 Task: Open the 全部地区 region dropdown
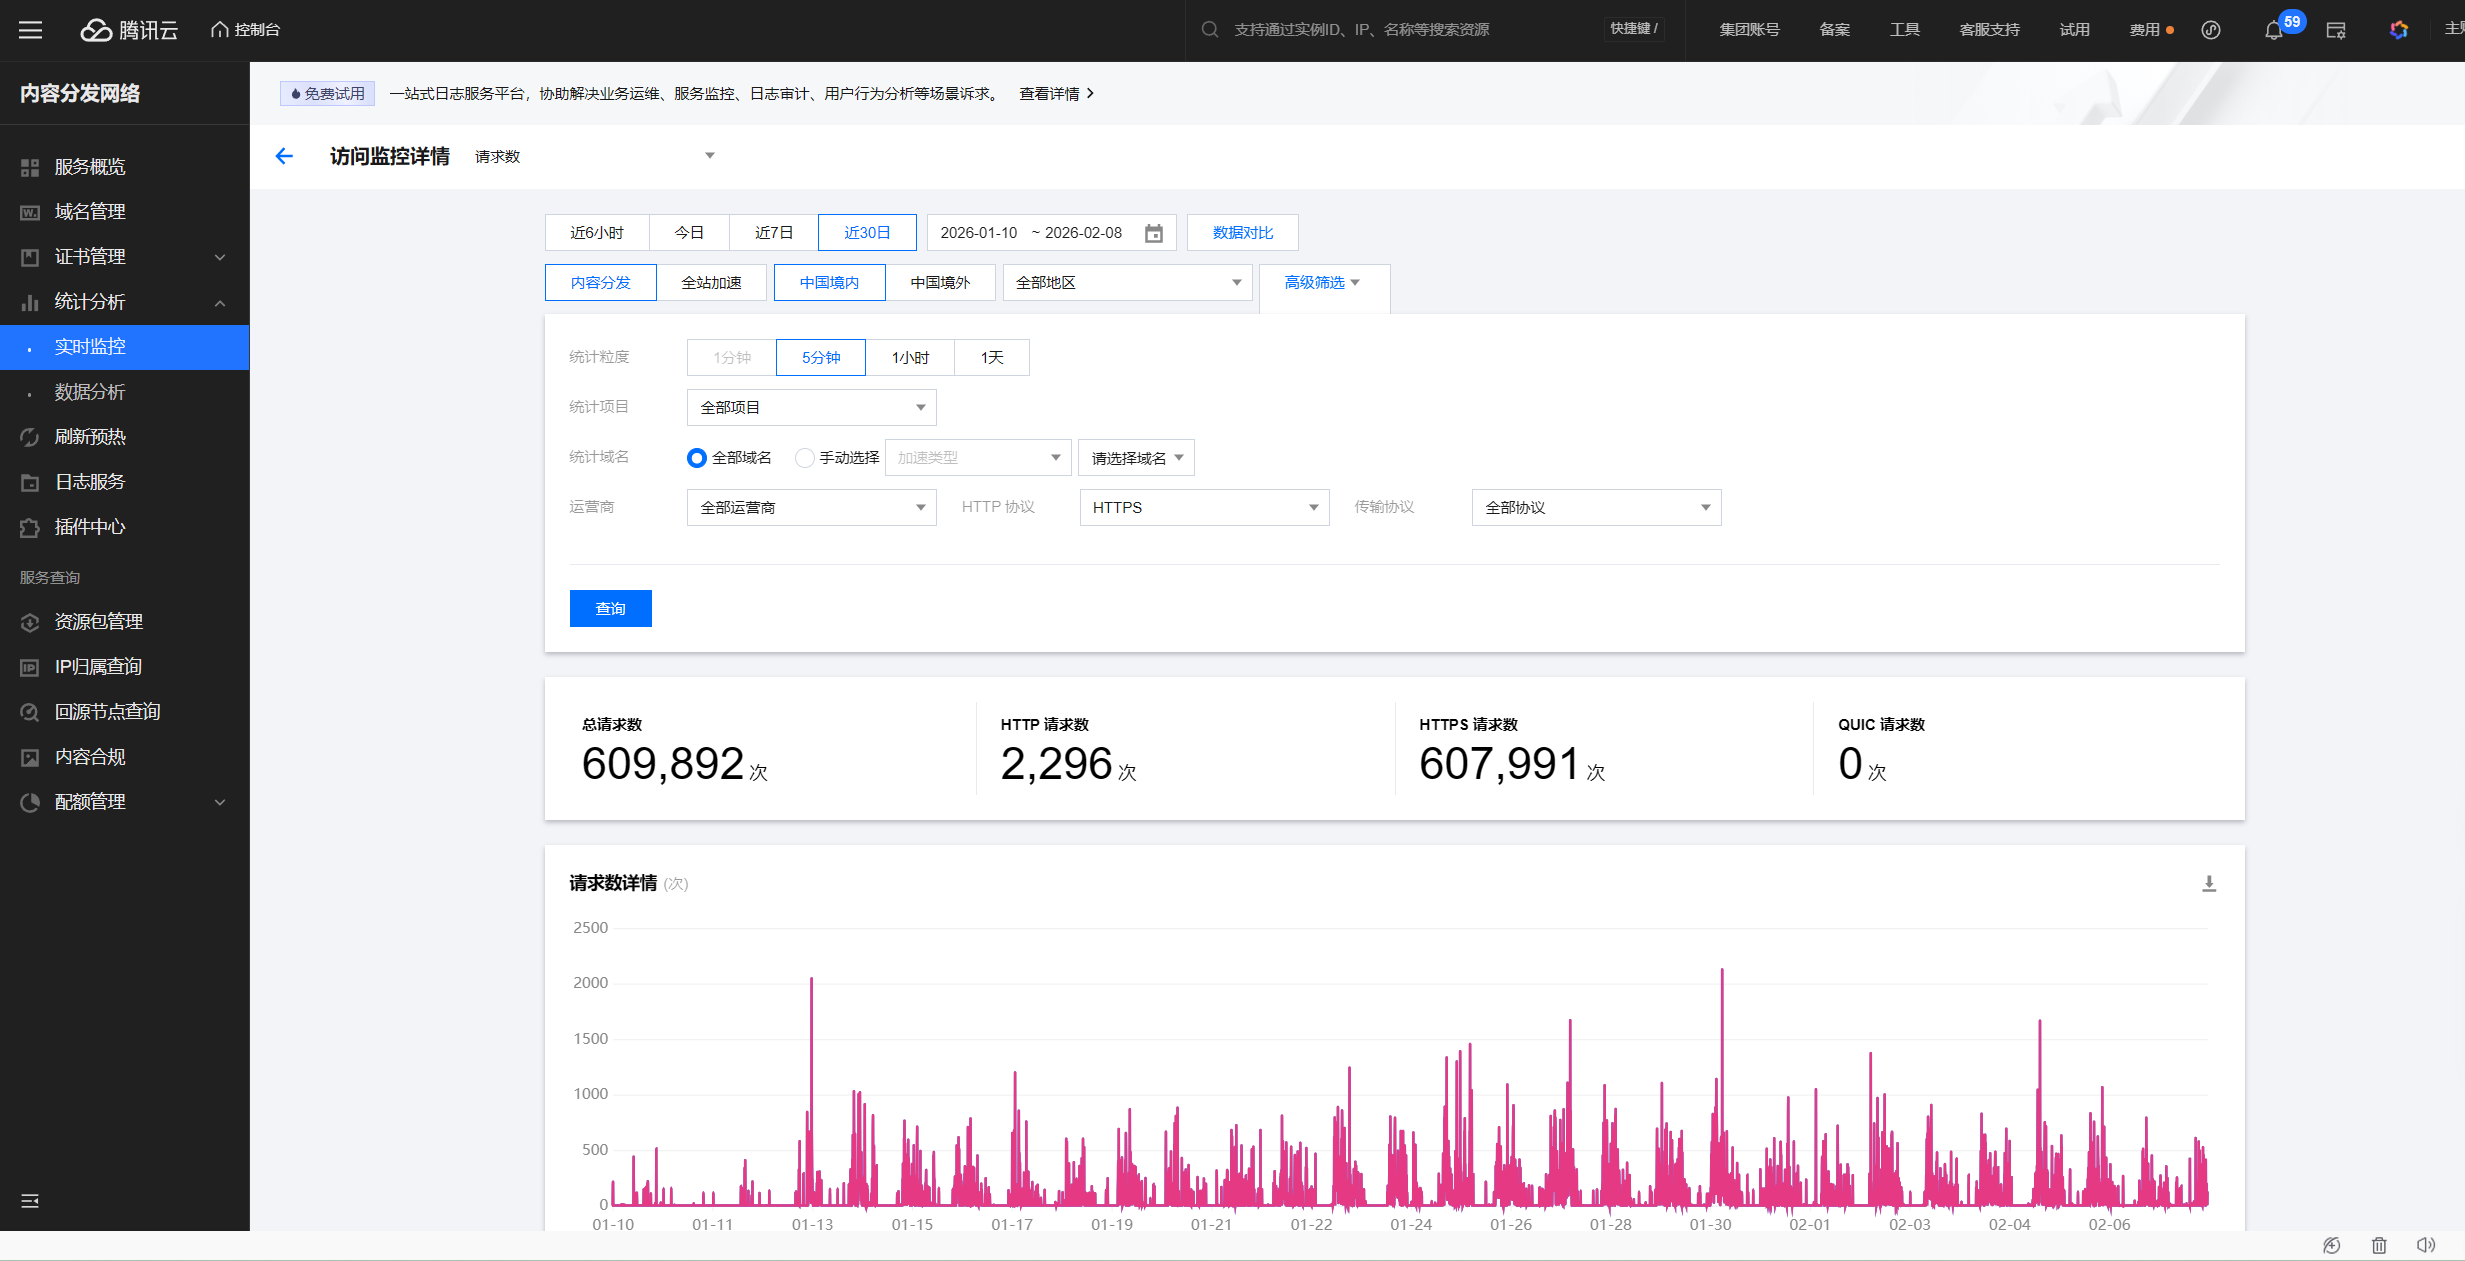pos(1127,283)
